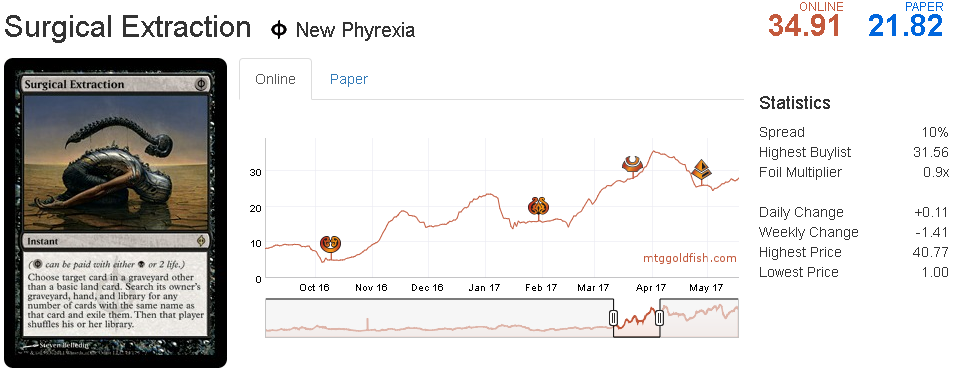
Task: Click the unselected early history in navigator
Action: (x=439, y=318)
